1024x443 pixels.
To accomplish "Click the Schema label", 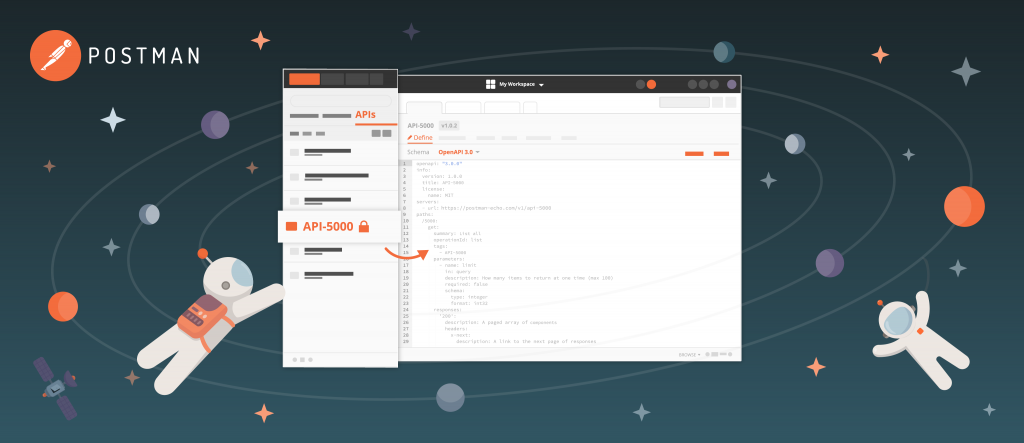I will 419,152.
